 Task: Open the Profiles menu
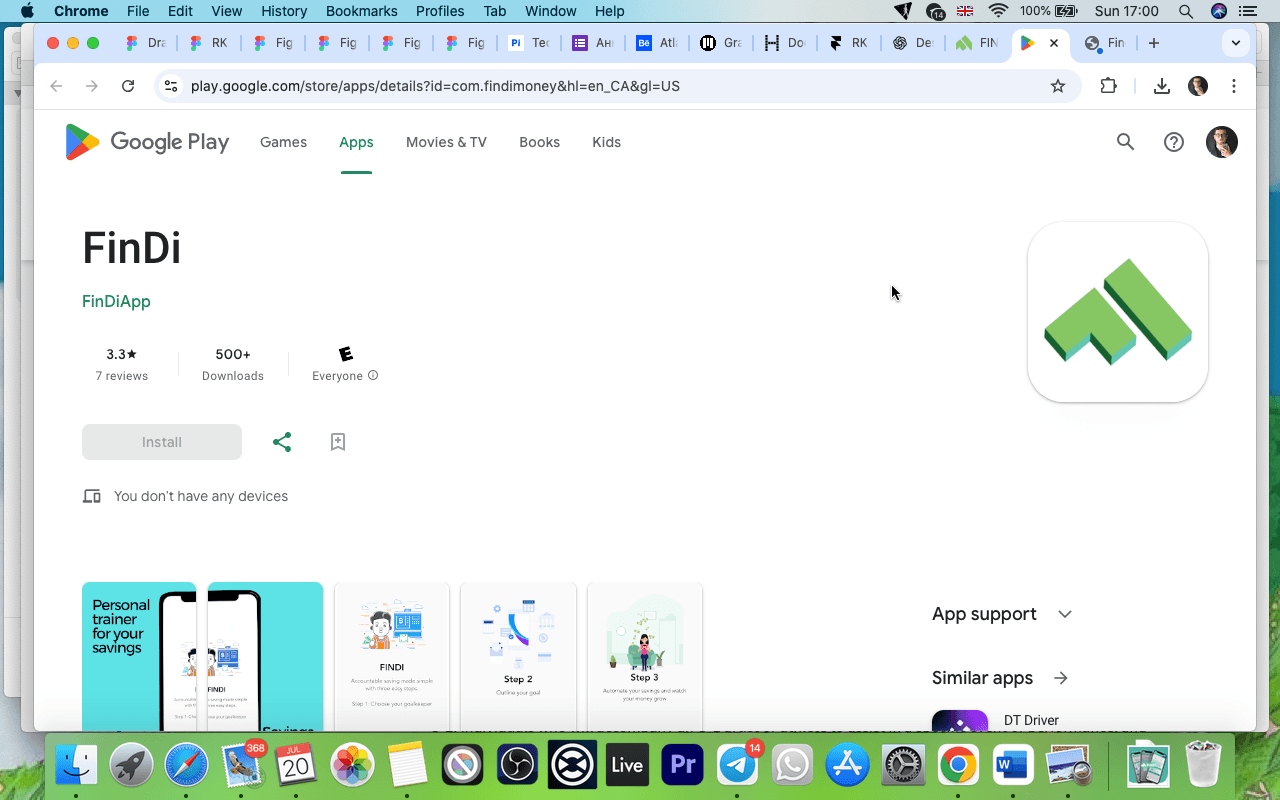(440, 11)
